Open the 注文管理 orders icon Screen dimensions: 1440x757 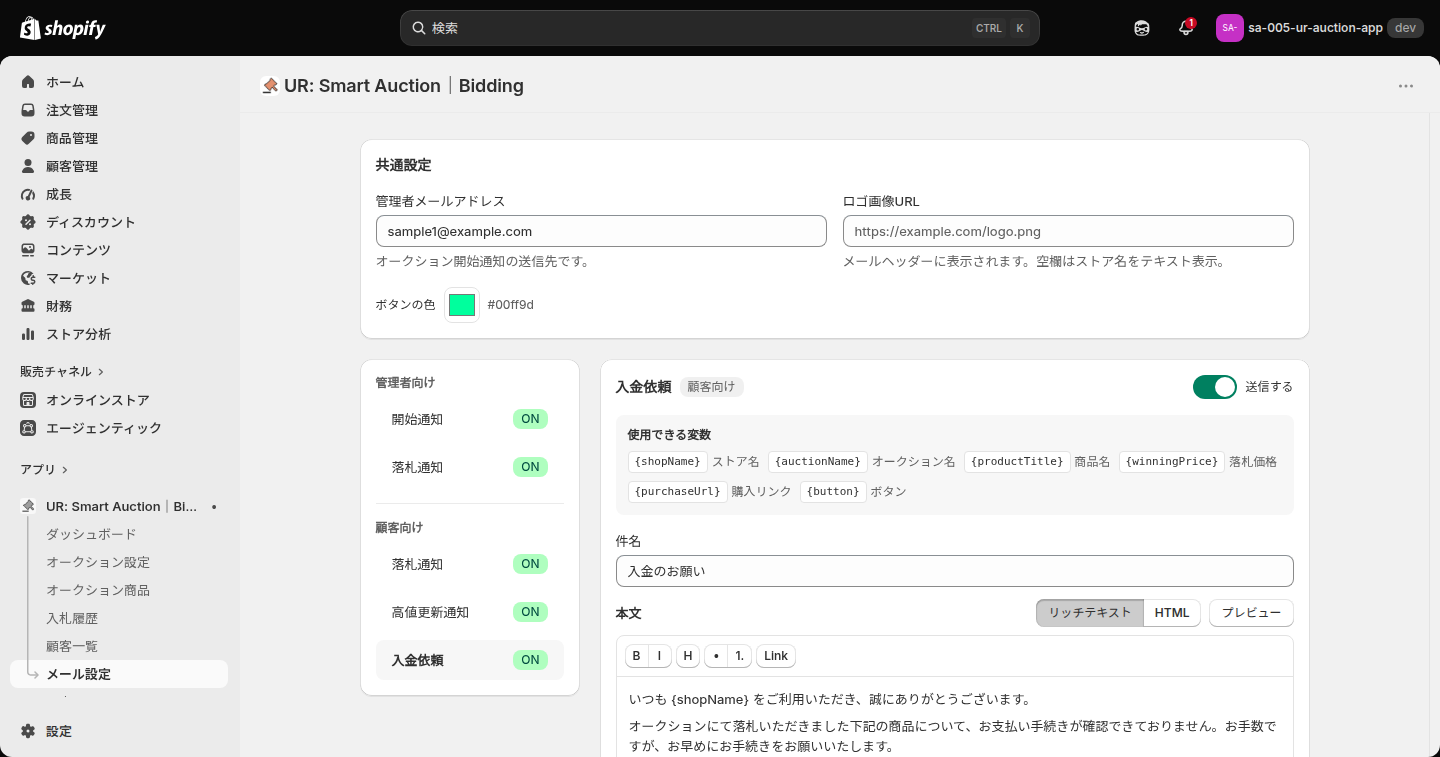[x=28, y=110]
